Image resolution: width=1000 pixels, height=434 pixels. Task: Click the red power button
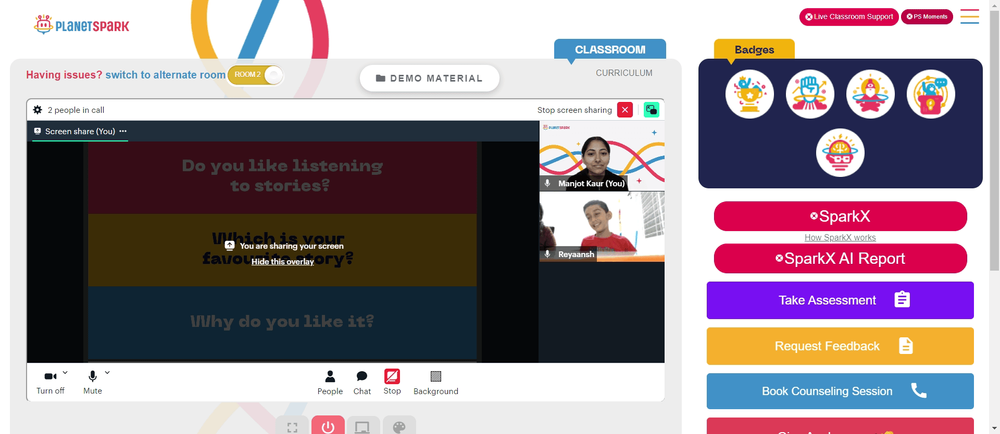328,426
